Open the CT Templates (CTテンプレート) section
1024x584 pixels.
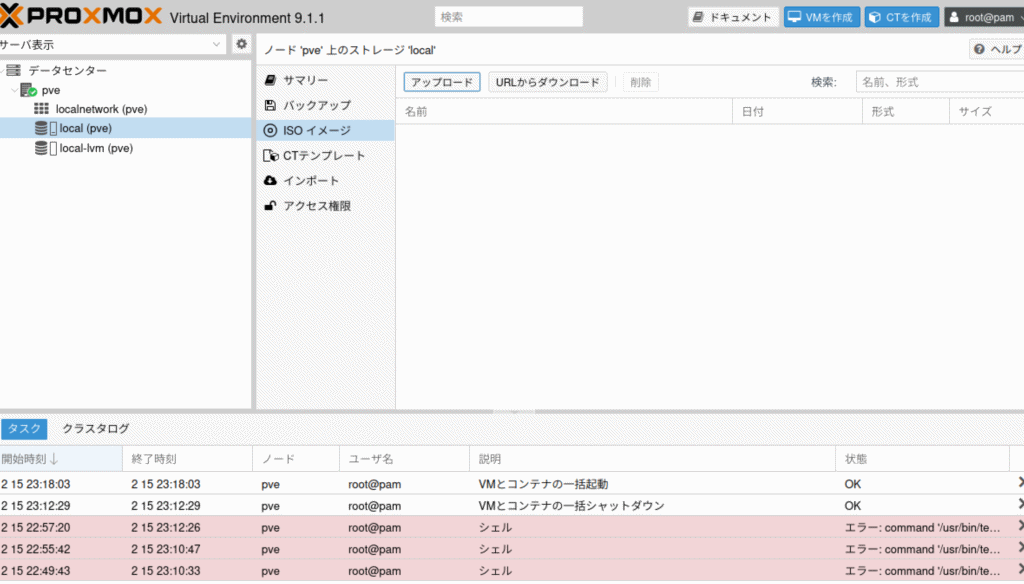(x=324, y=156)
